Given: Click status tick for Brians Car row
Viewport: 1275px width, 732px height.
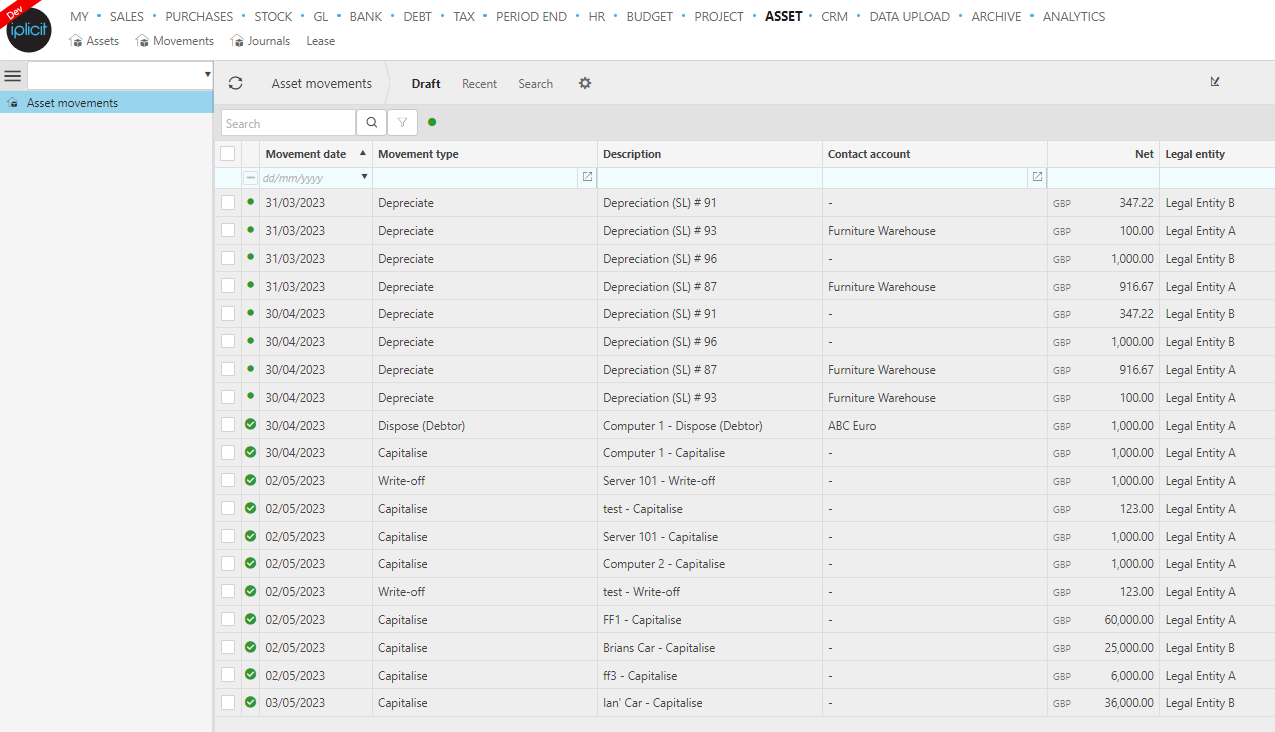Looking at the screenshot, I should pos(250,647).
